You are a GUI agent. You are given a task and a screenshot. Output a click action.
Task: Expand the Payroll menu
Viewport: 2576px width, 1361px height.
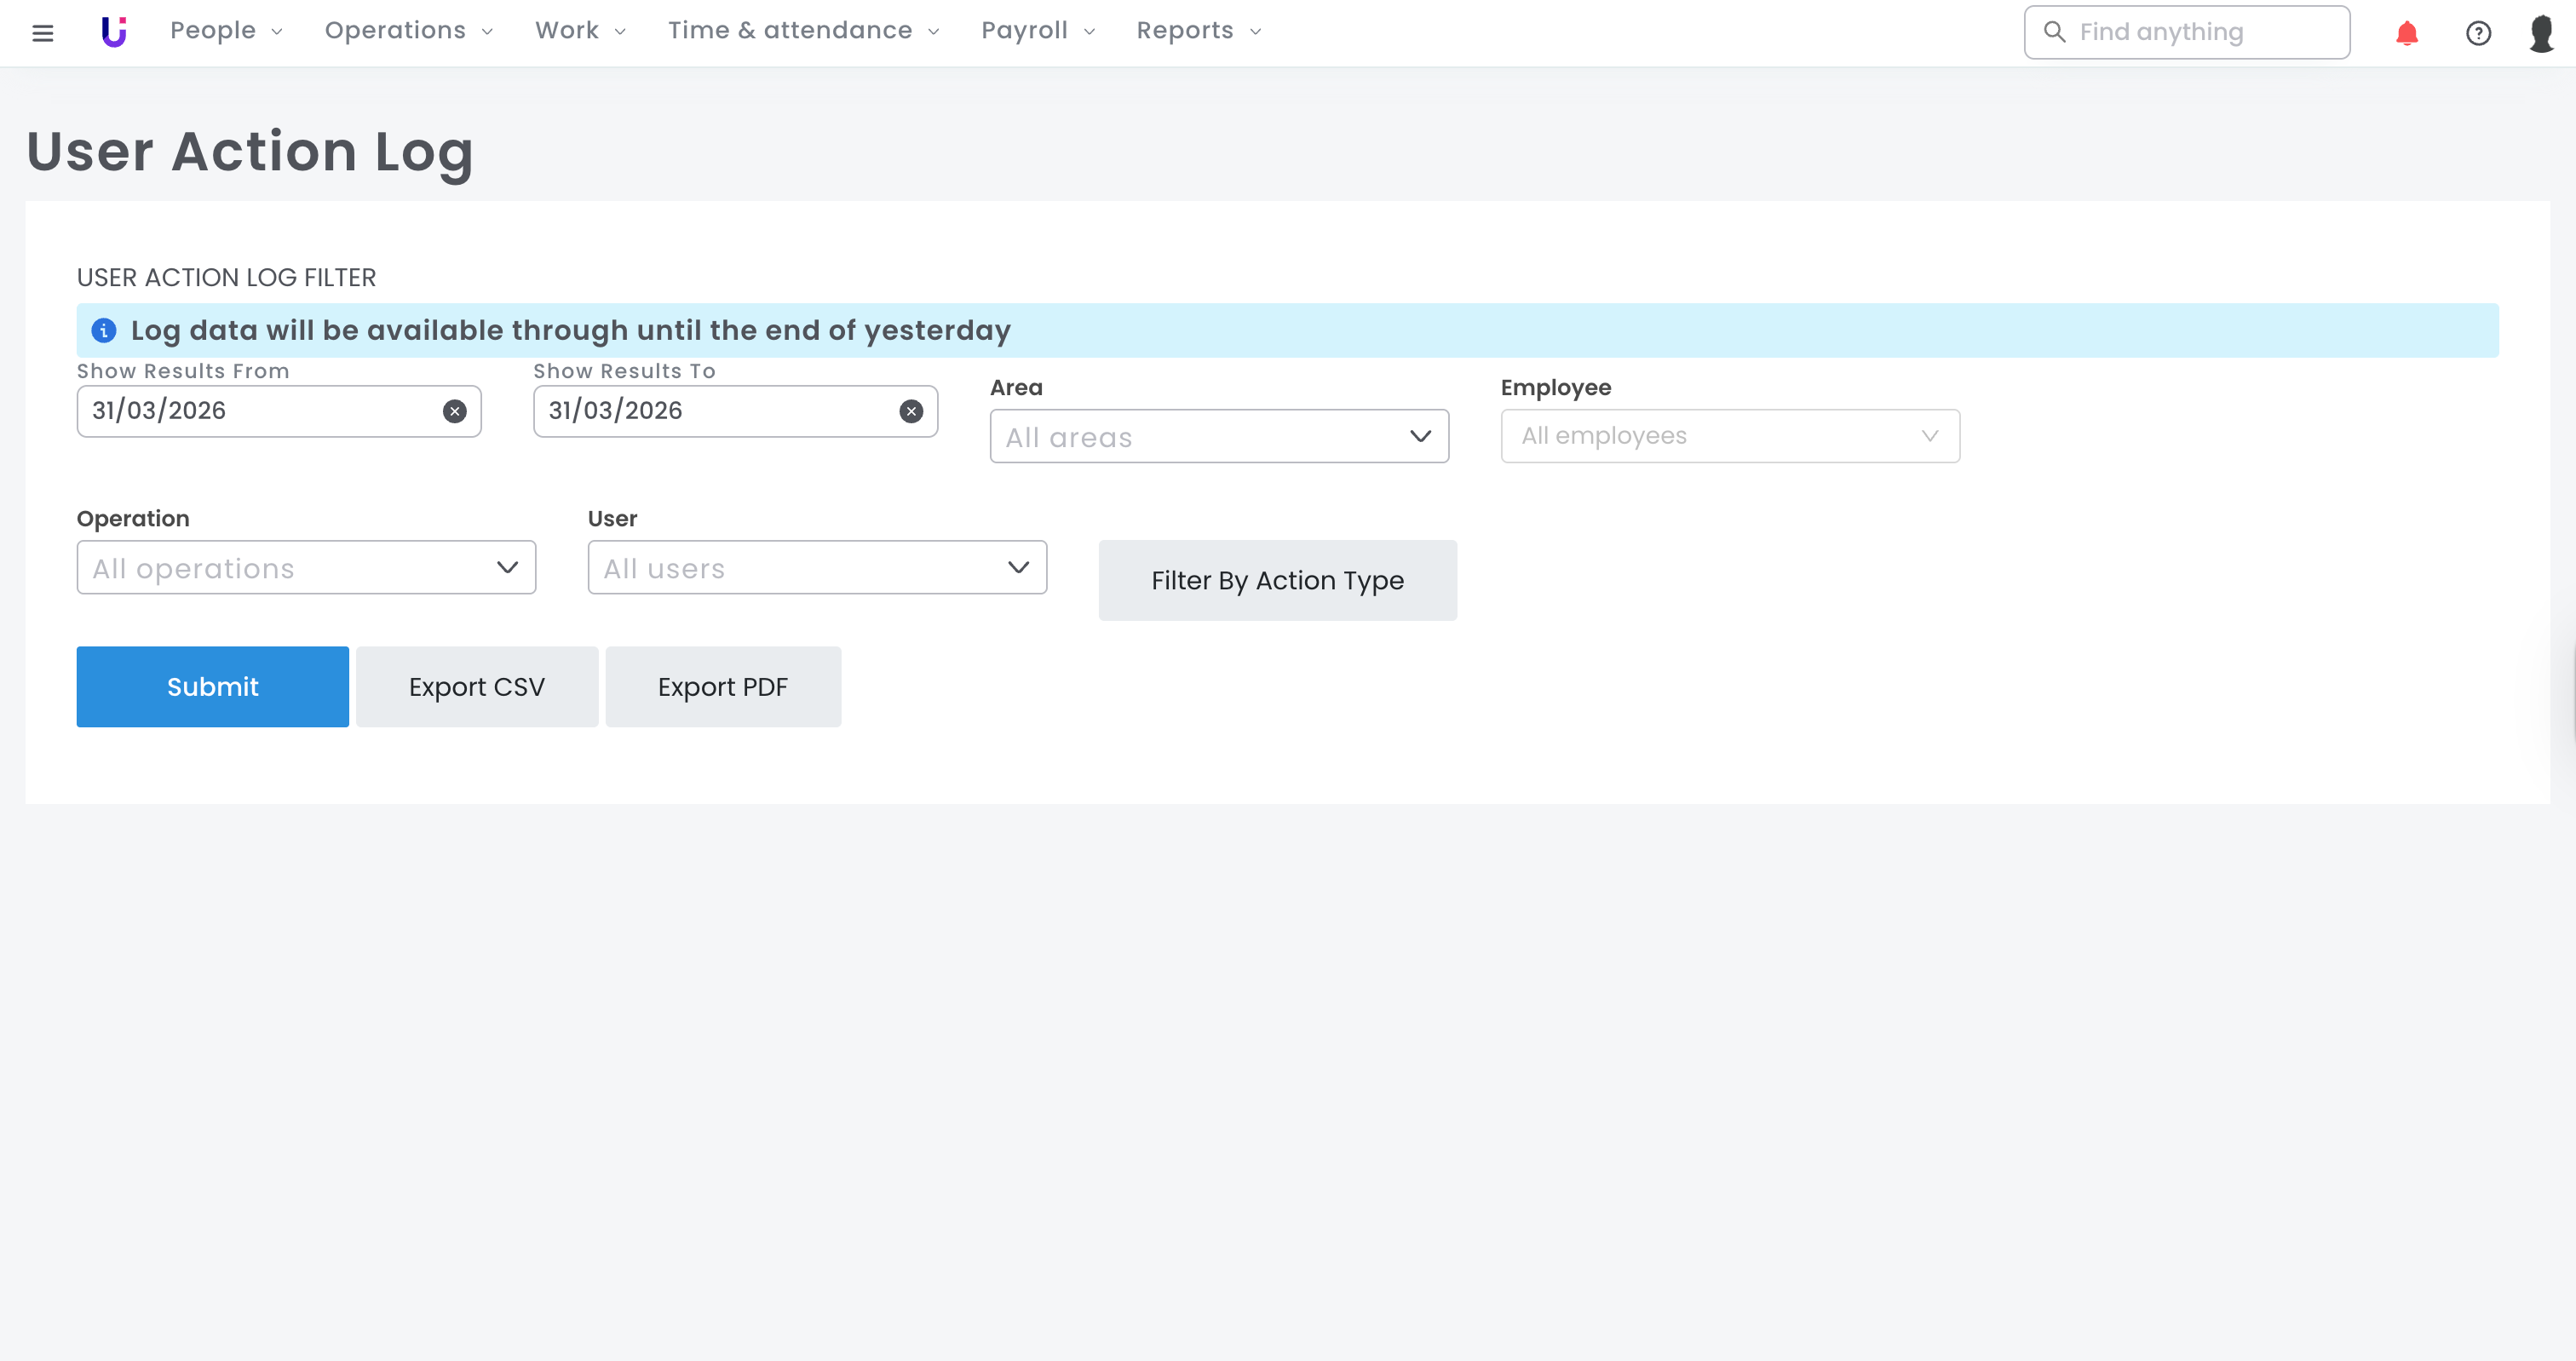[x=1037, y=31]
